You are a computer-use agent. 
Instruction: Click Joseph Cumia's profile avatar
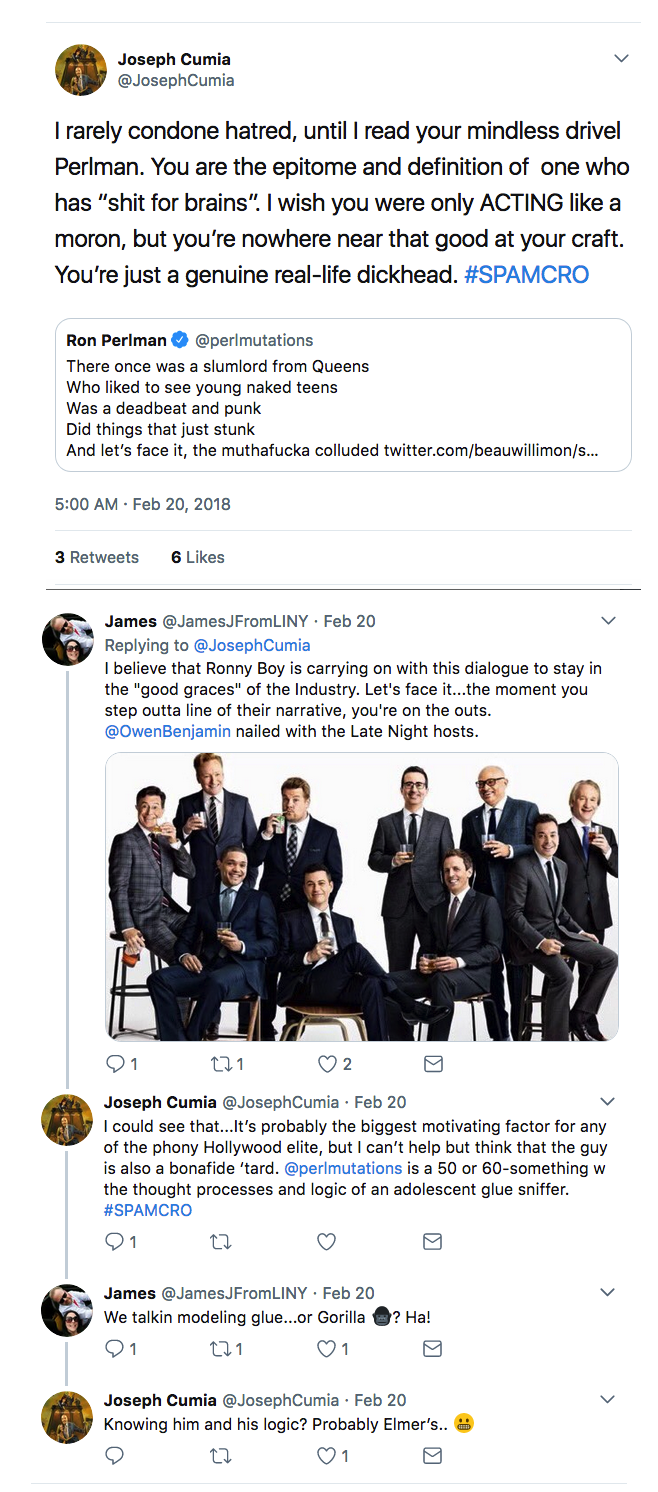coord(80,70)
